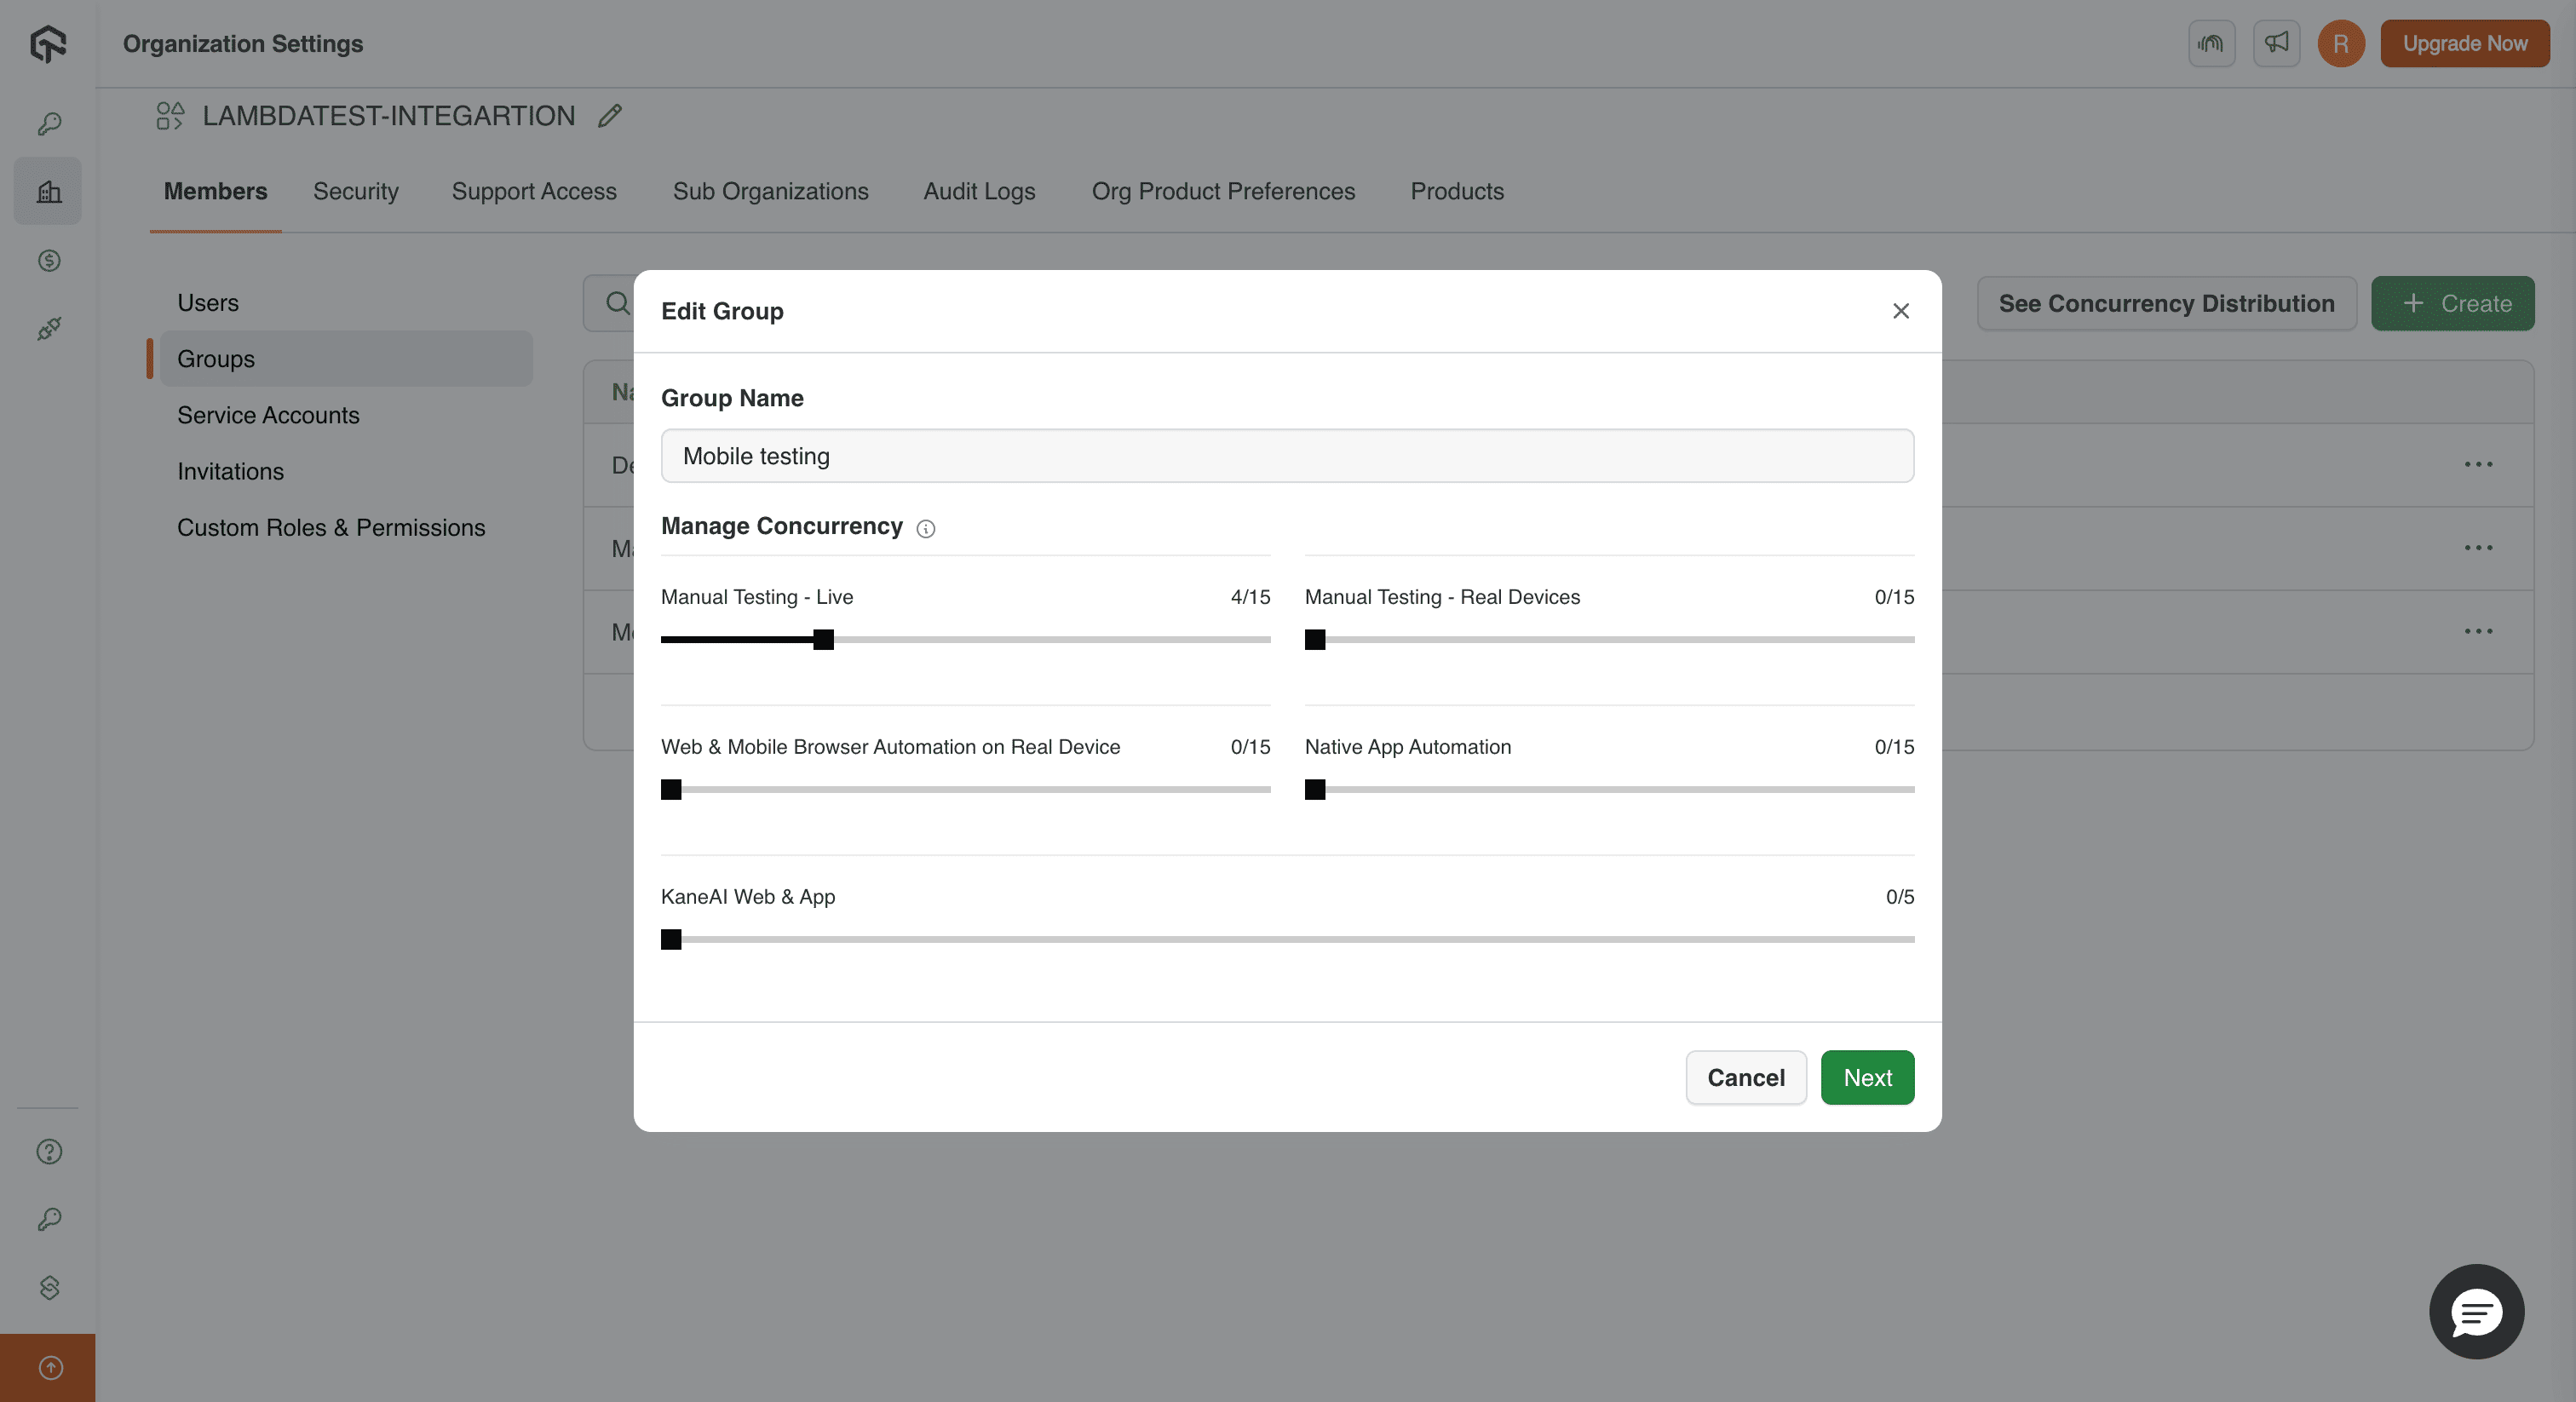Open the Audit Logs tab
Image resolution: width=2576 pixels, height=1402 pixels.
(x=979, y=191)
